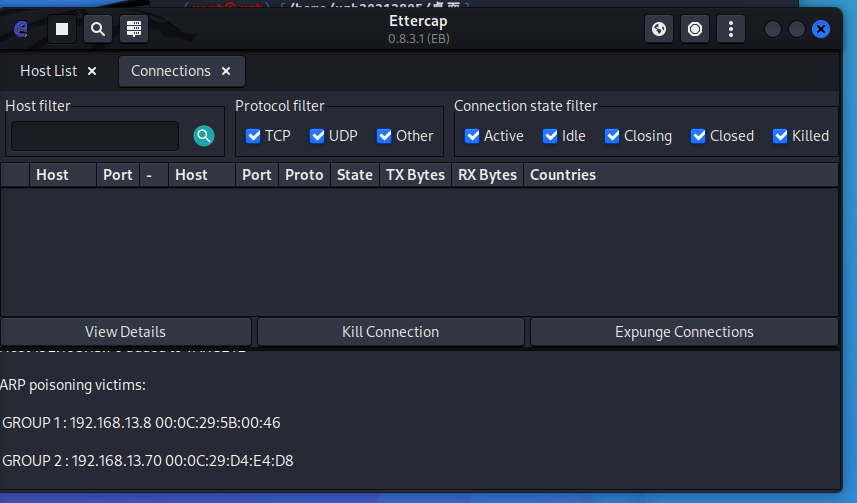Screen dimensions: 857x503
Task: Open the MITM globe menu icon
Action: click(659, 29)
